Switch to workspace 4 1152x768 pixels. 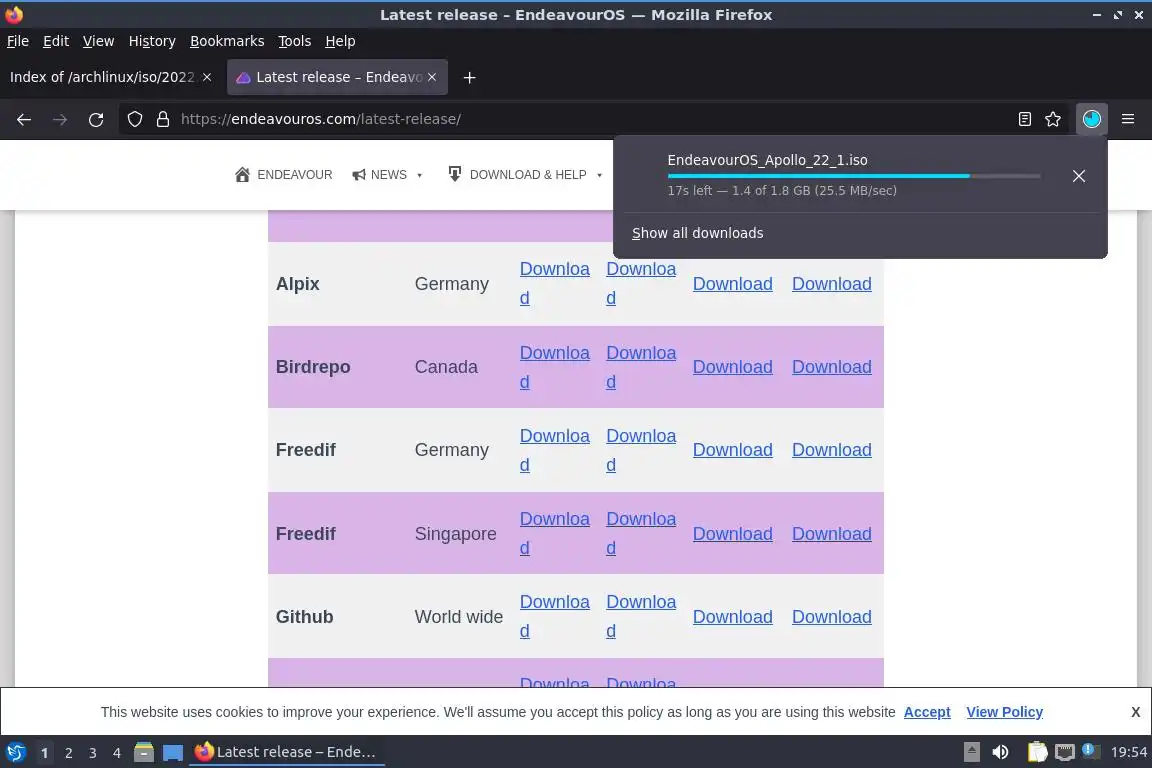116,753
